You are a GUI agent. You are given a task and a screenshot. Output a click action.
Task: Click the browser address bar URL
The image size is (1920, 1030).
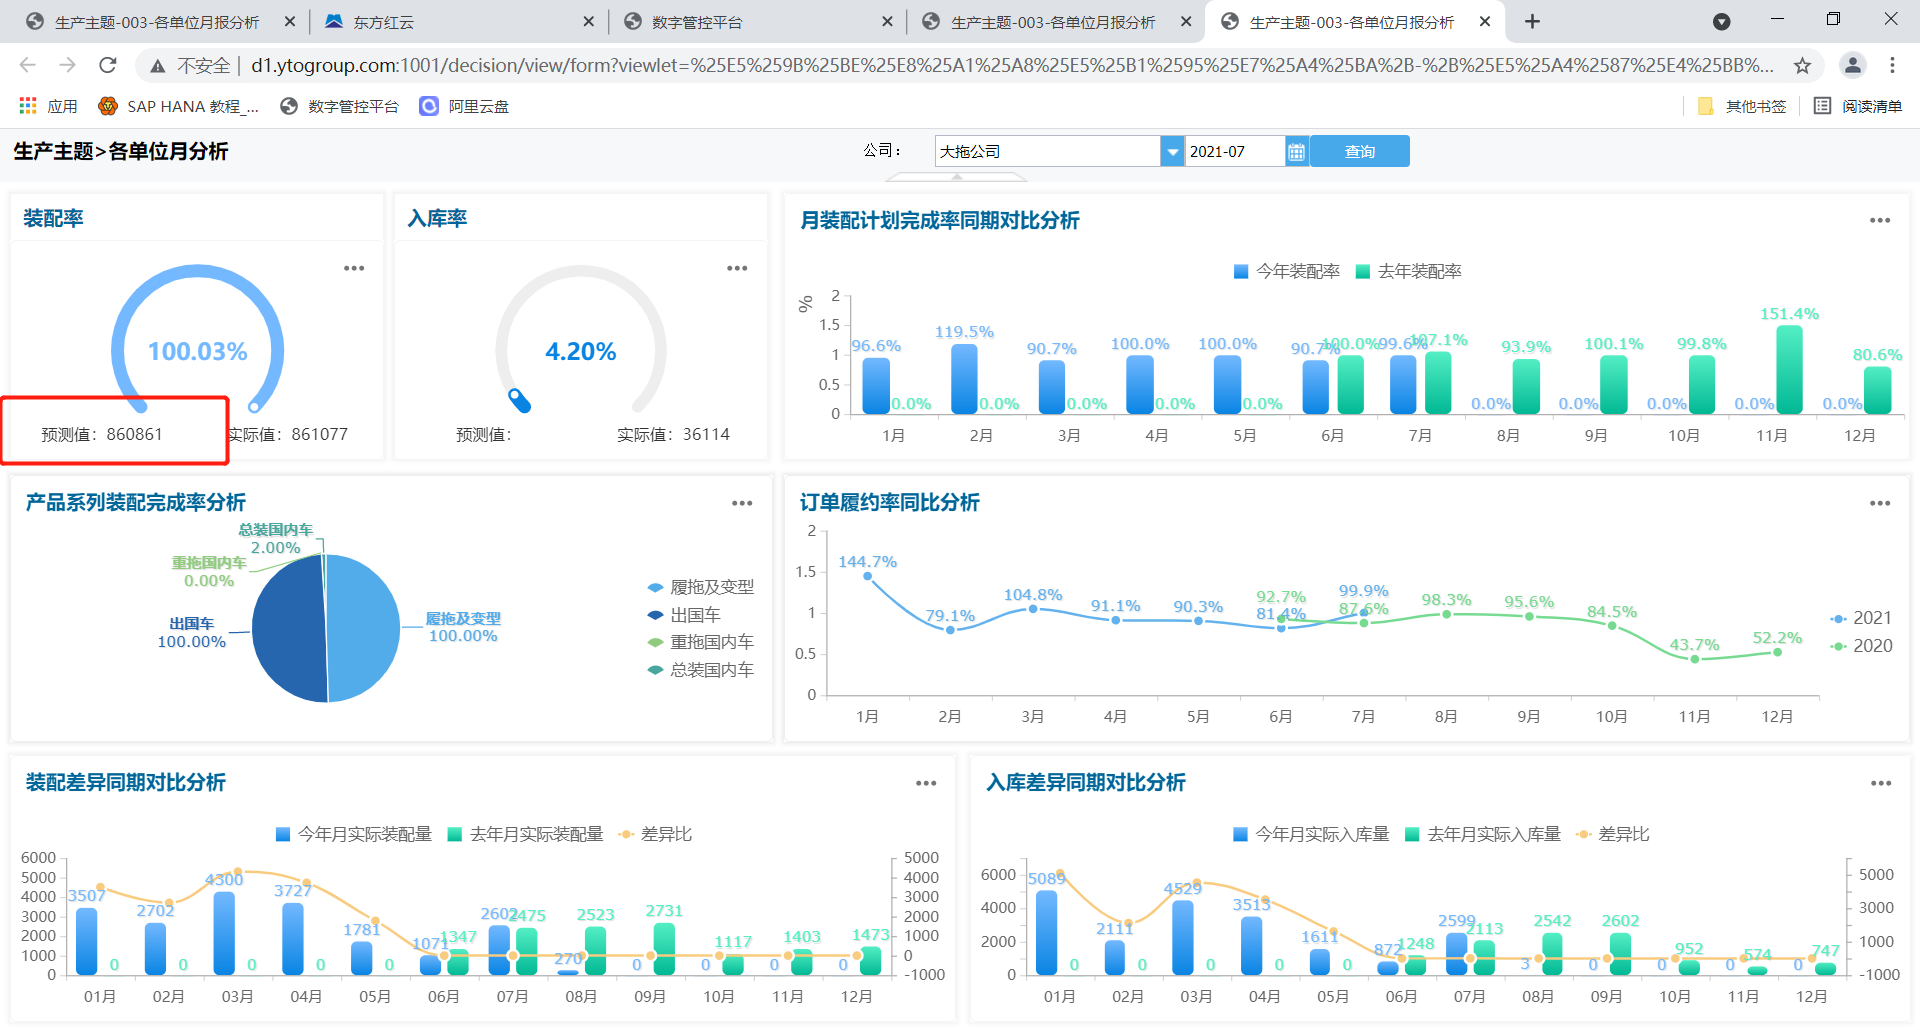tap(1012, 66)
